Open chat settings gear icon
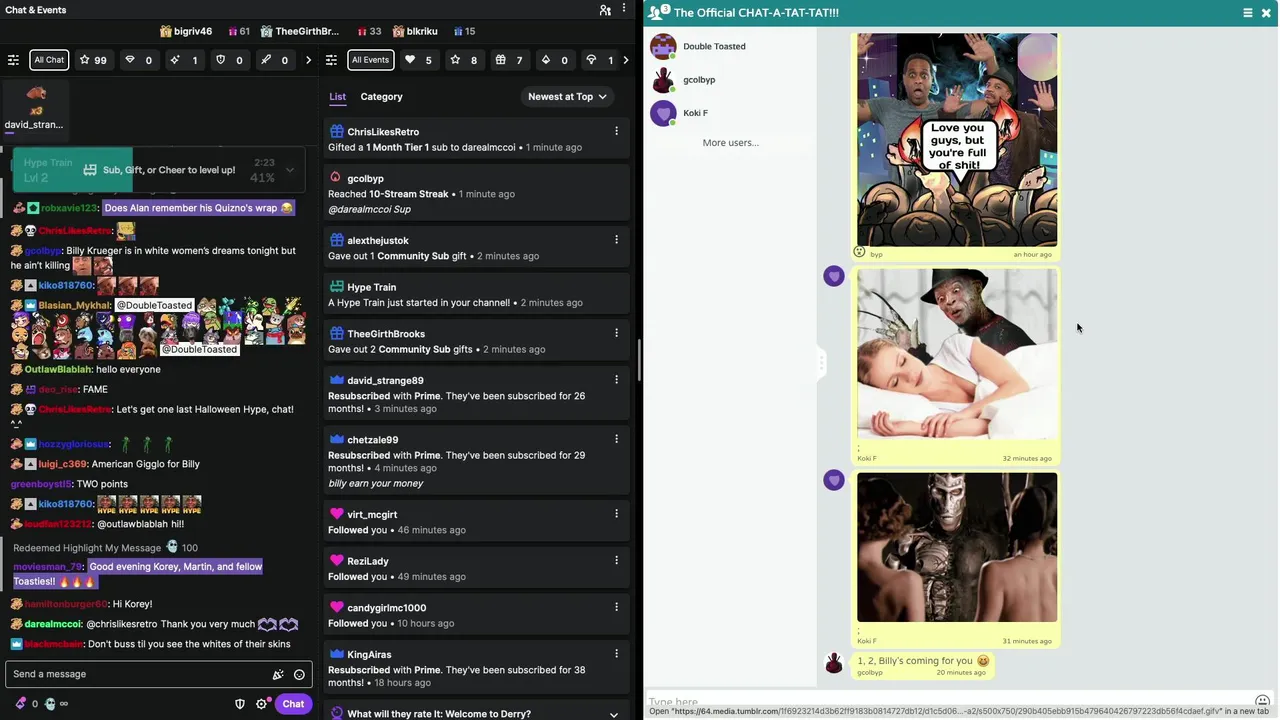 262,704
